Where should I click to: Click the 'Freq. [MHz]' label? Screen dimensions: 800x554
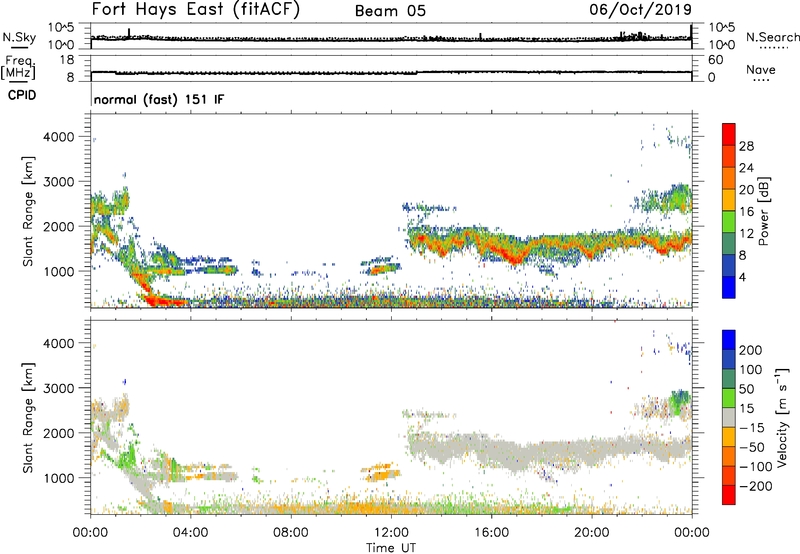point(19,67)
